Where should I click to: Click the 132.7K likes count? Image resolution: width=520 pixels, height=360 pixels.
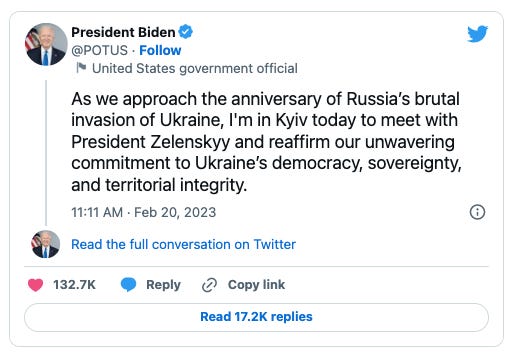pos(74,285)
